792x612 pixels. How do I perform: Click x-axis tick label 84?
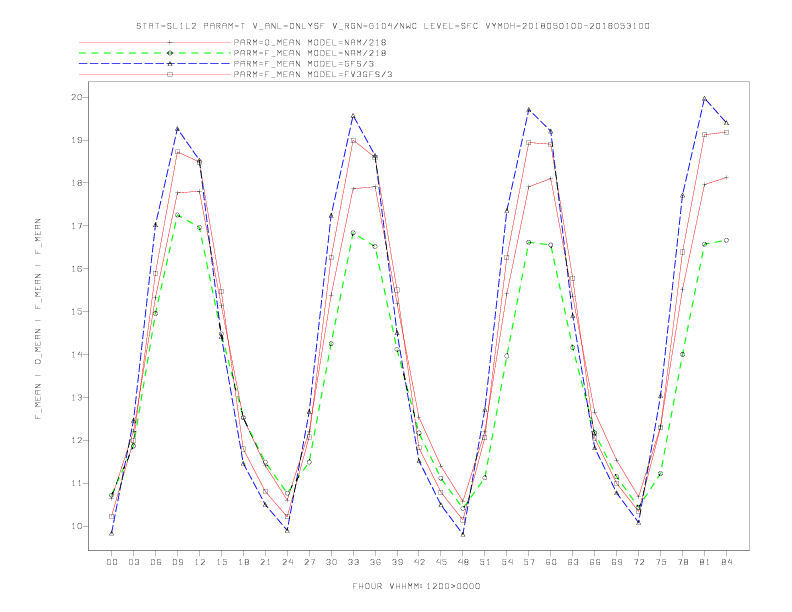(726, 562)
